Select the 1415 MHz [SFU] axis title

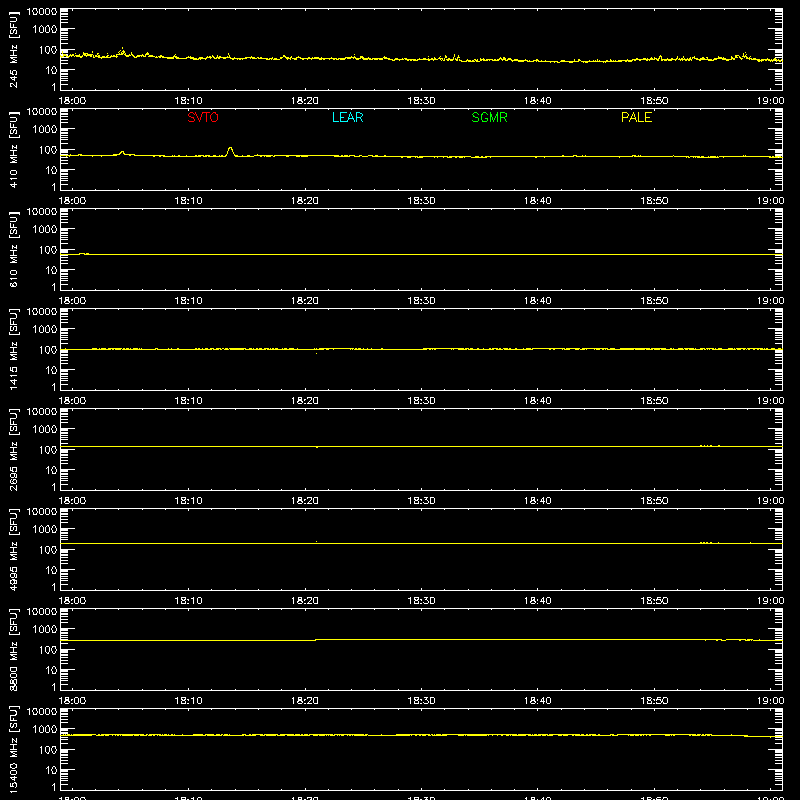[x=13, y=349]
